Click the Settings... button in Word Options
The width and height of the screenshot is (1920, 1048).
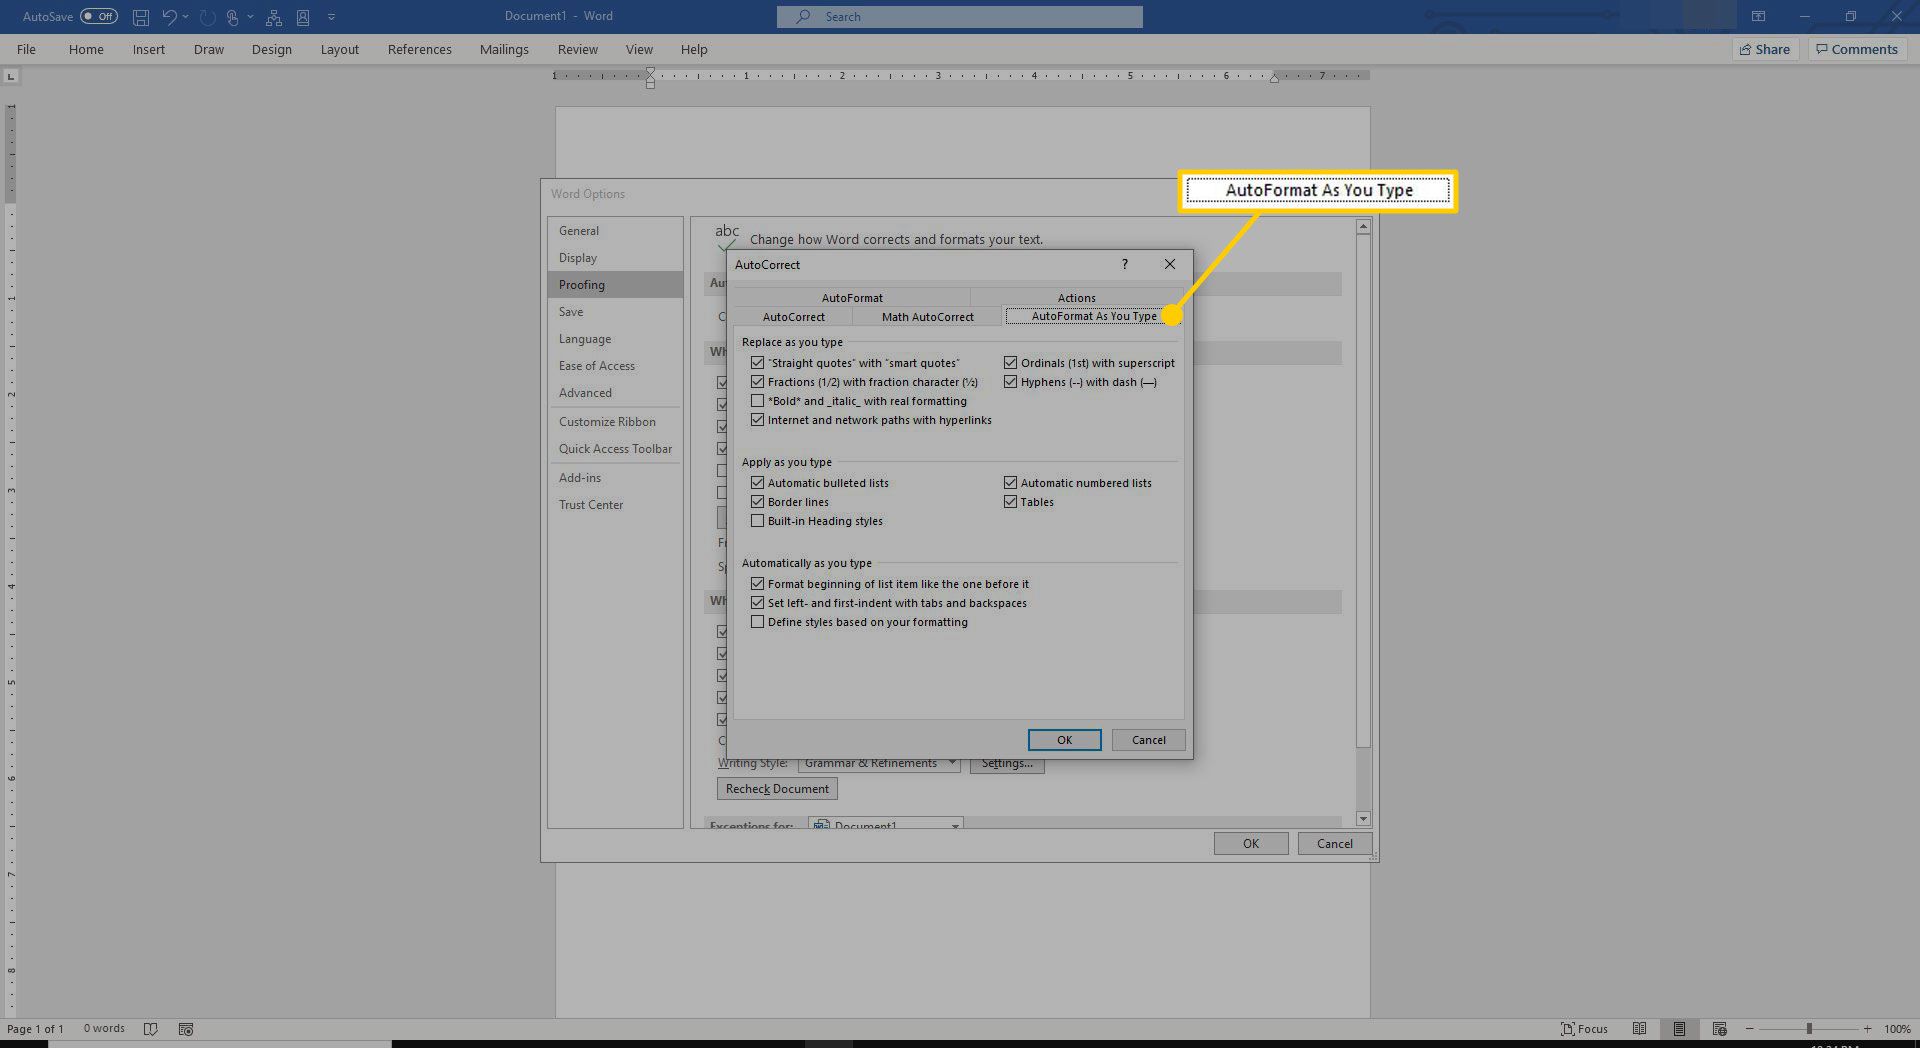click(1007, 764)
